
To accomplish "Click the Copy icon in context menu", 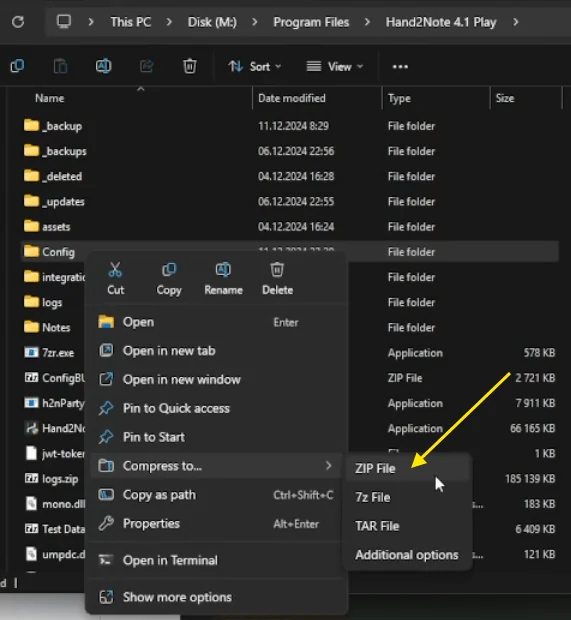I will tap(169, 270).
